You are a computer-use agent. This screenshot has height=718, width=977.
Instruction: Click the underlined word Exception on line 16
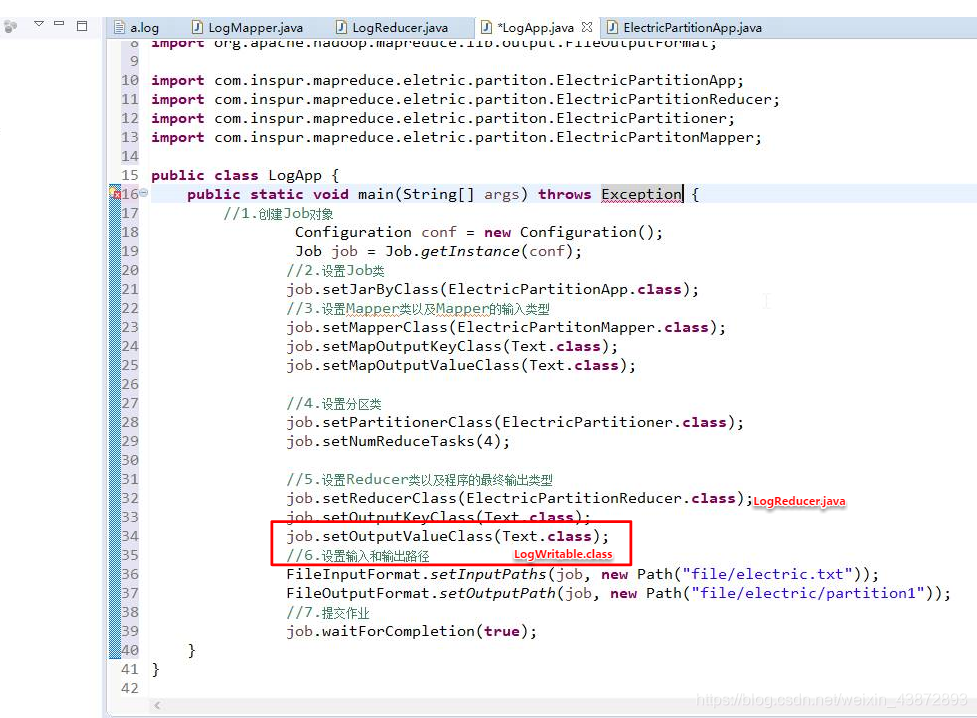(x=642, y=194)
